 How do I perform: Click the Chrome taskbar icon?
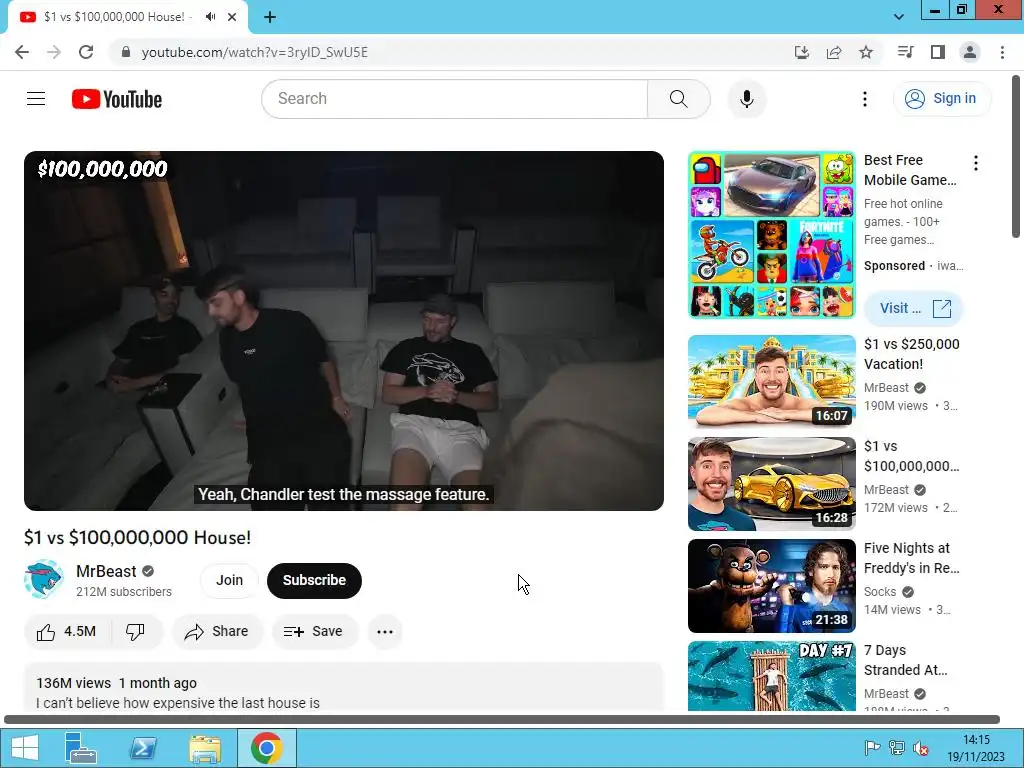pos(266,747)
